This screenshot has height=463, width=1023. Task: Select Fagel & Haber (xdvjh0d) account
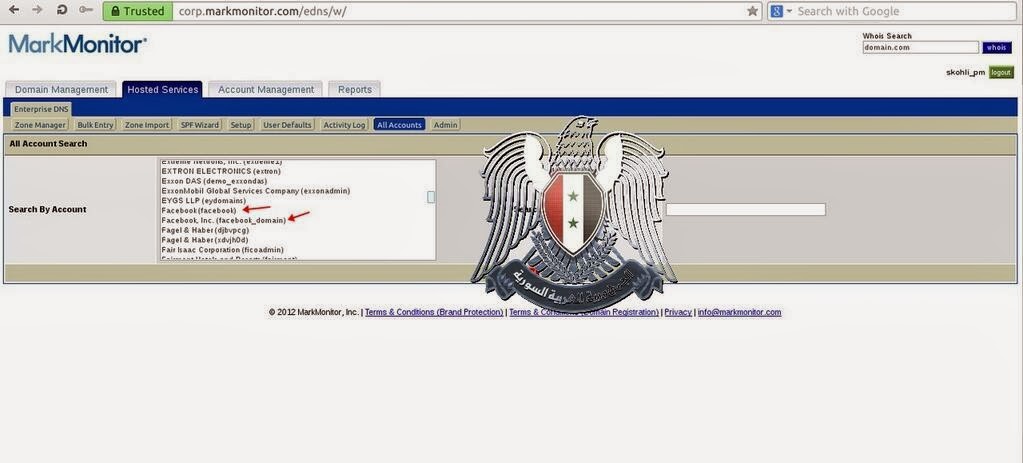(205, 240)
